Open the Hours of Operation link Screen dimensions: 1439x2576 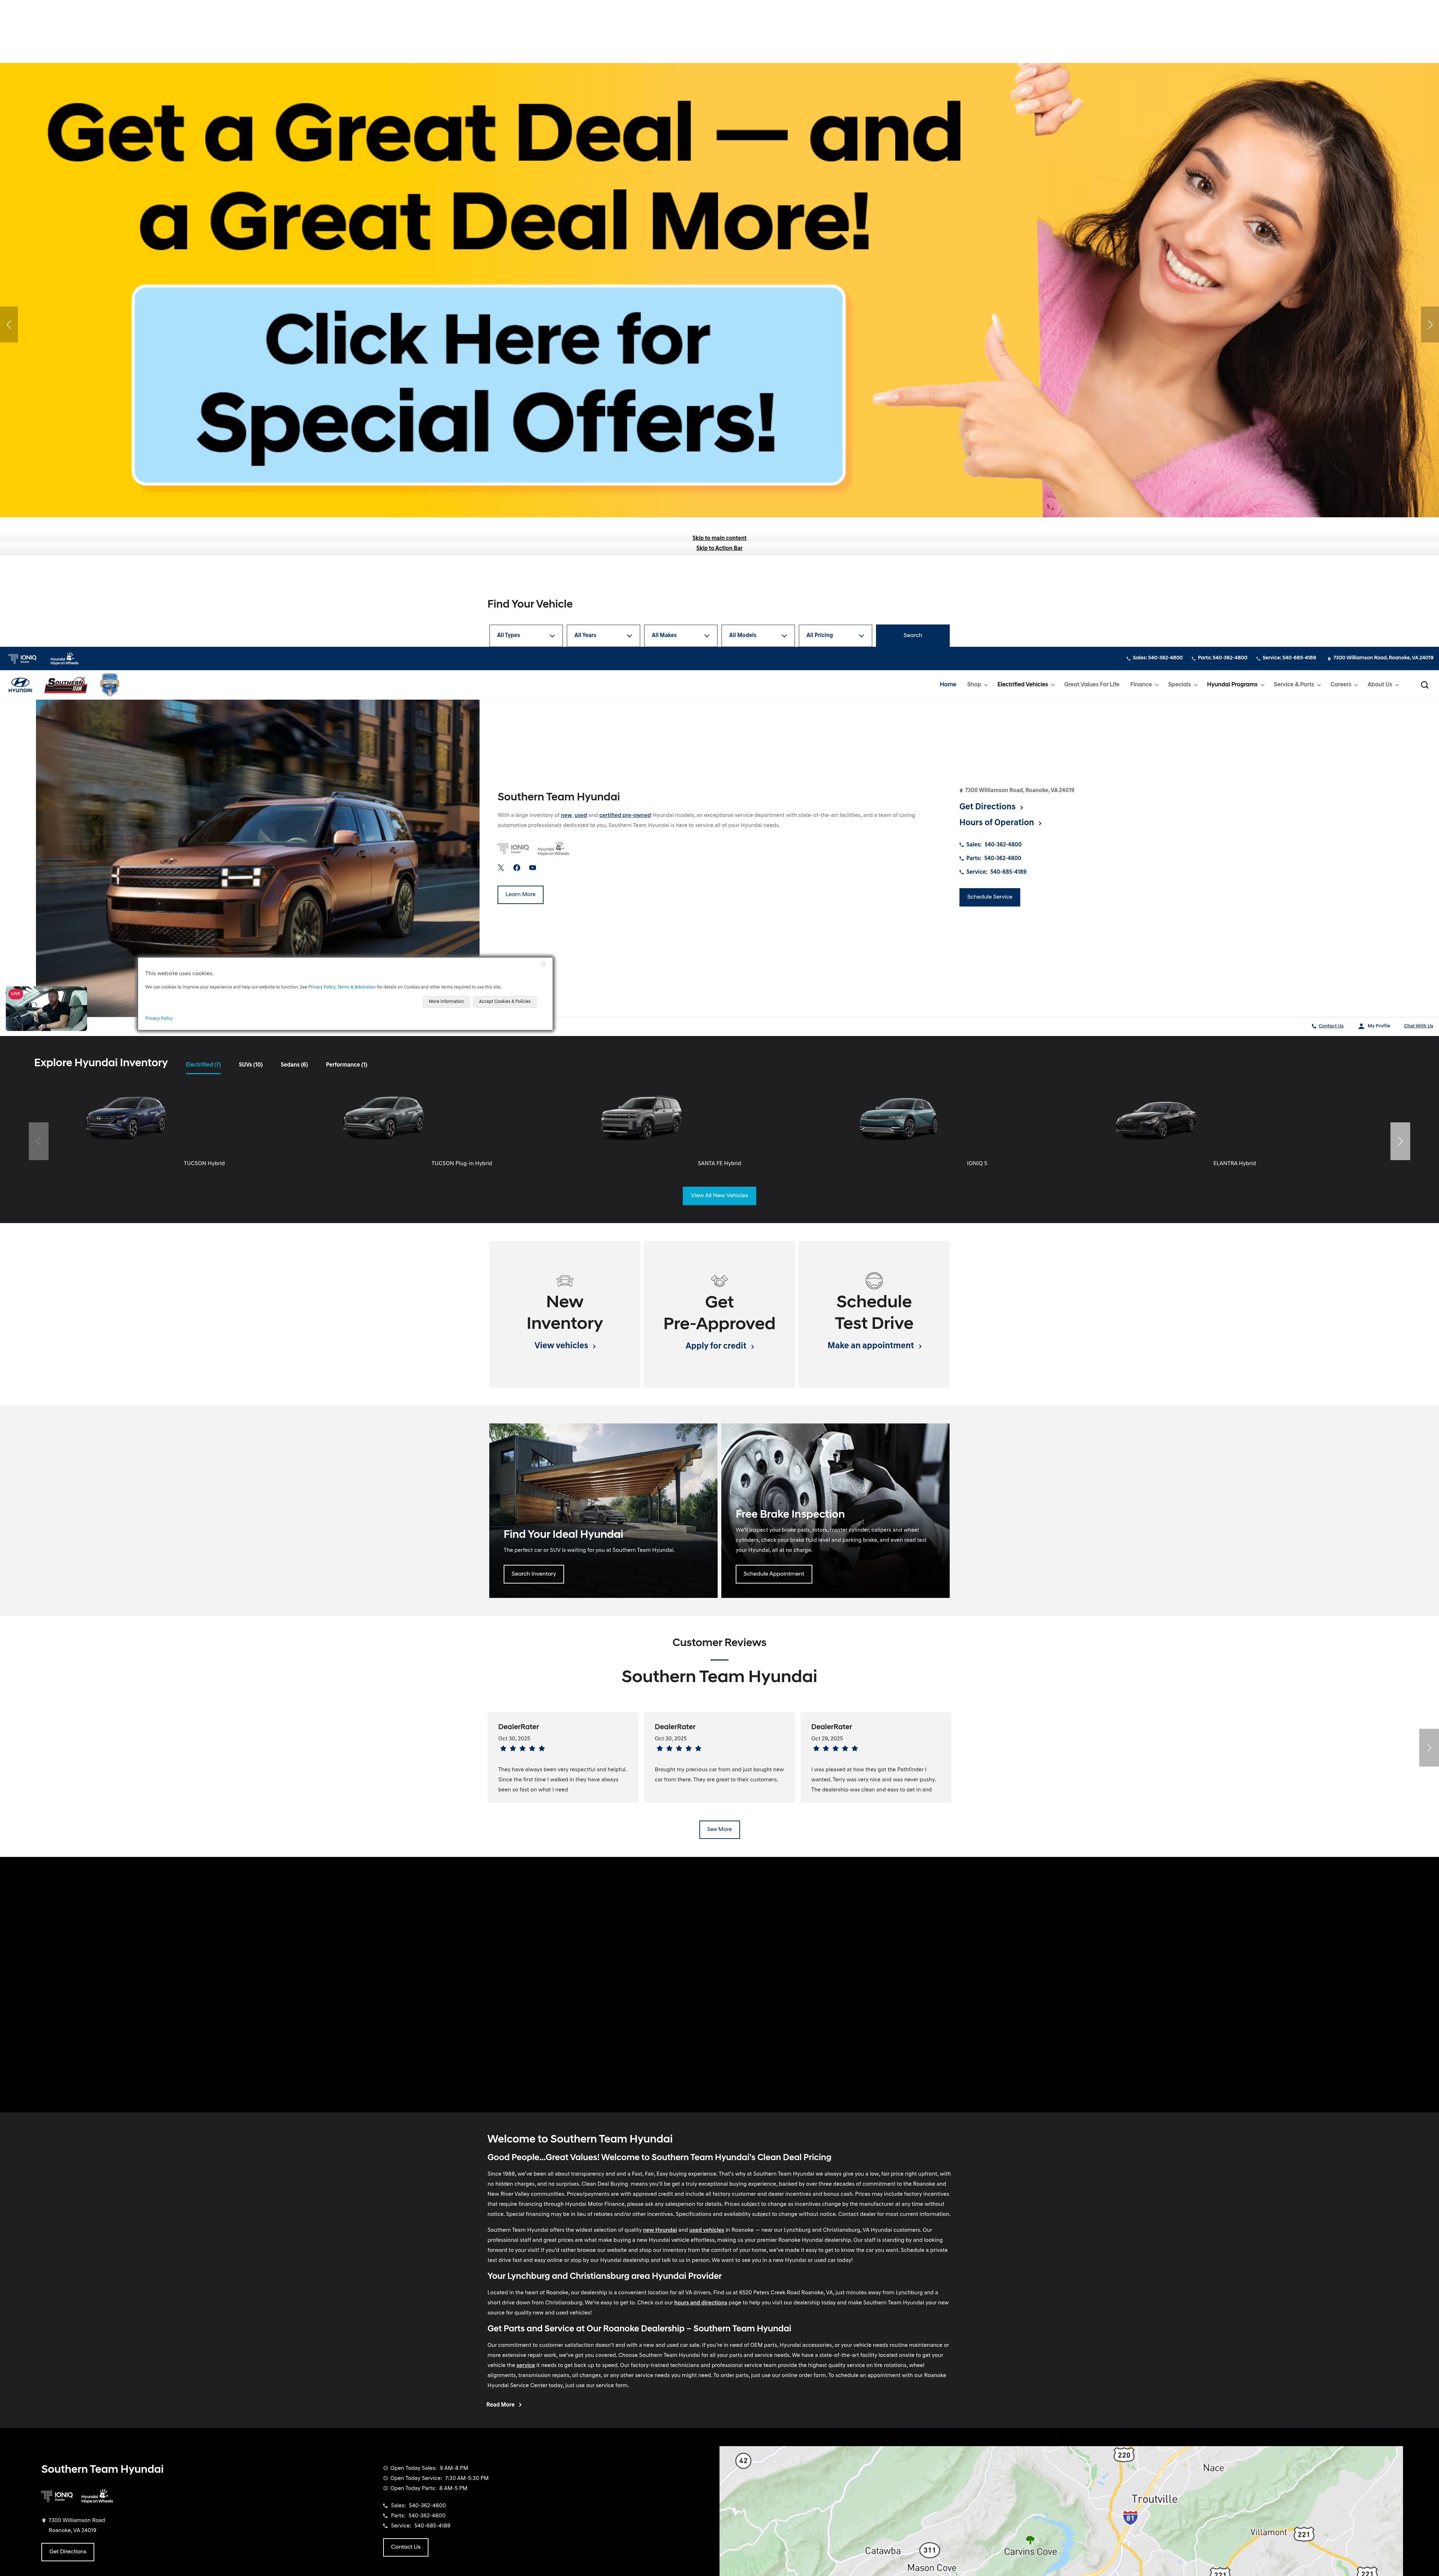coord(1000,823)
